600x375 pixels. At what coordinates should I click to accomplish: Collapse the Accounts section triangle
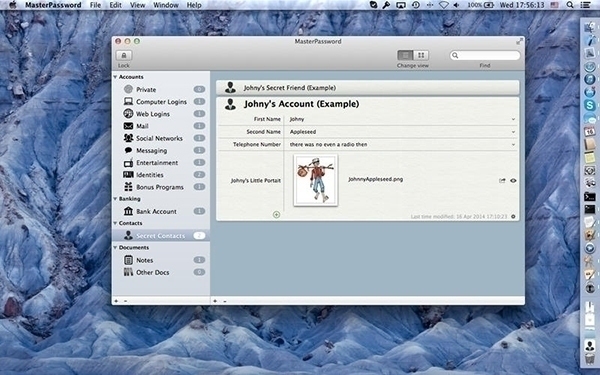[115, 77]
